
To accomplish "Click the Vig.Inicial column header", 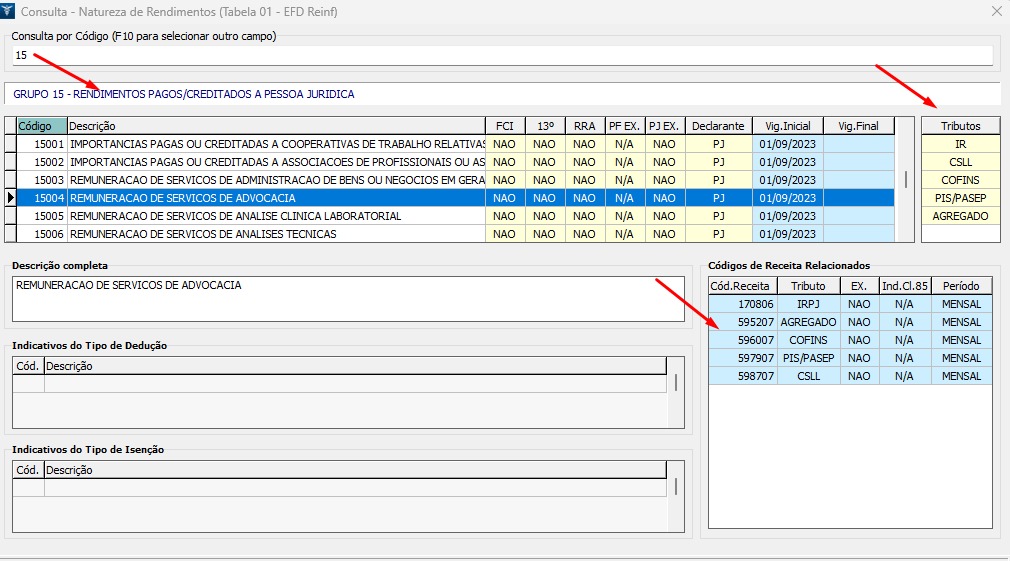I will (787, 126).
